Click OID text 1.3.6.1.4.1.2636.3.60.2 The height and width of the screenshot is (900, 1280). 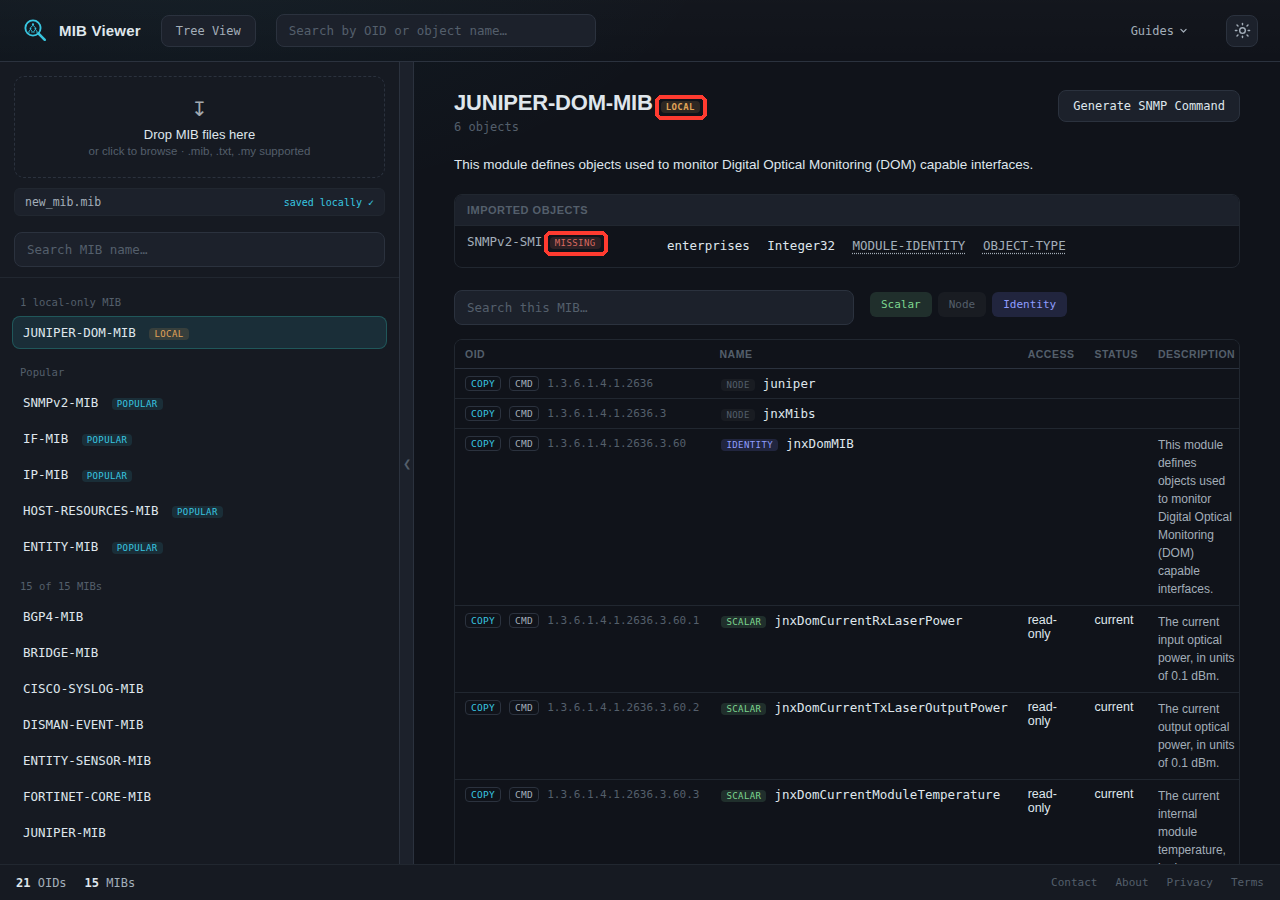623,708
